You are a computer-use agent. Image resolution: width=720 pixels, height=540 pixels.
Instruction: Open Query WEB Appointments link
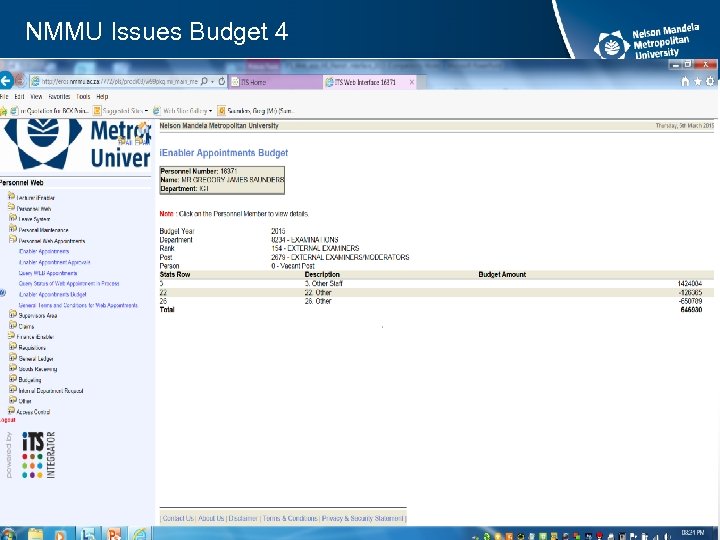(x=48, y=273)
